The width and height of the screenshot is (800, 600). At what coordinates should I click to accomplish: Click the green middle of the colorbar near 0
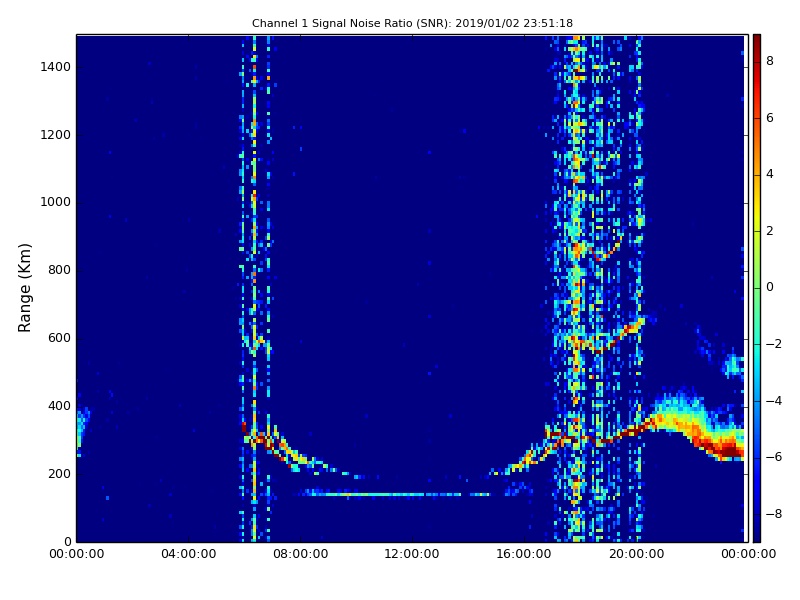click(x=757, y=287)
